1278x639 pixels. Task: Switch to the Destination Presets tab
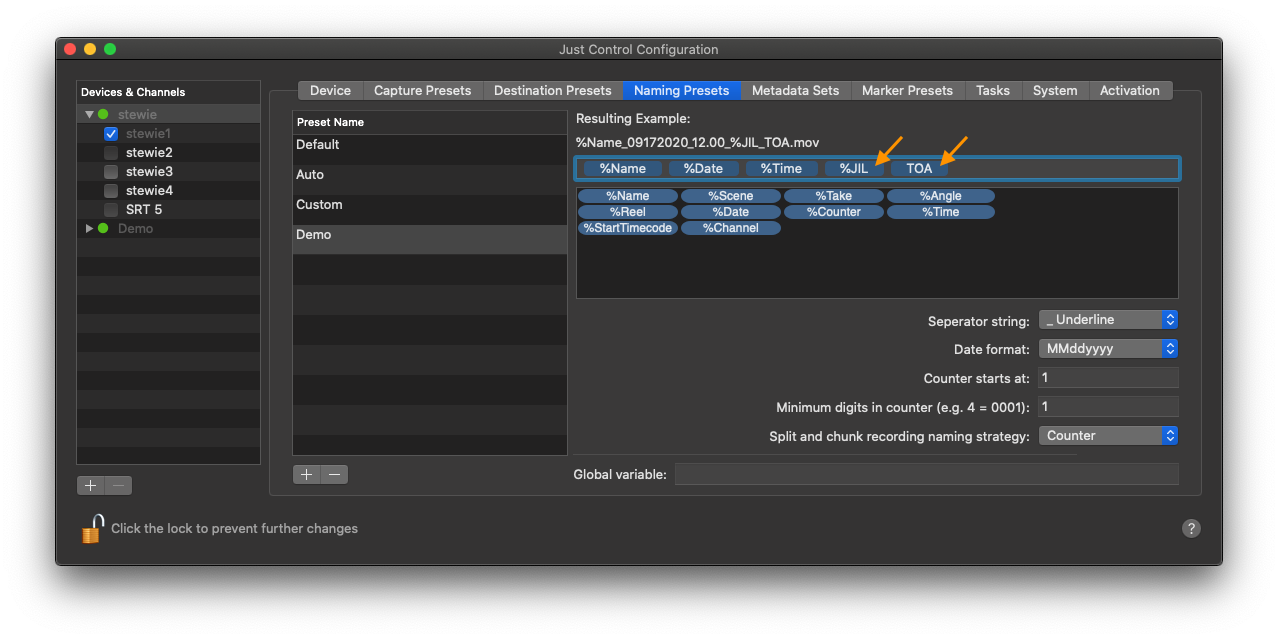coord(552,90)
